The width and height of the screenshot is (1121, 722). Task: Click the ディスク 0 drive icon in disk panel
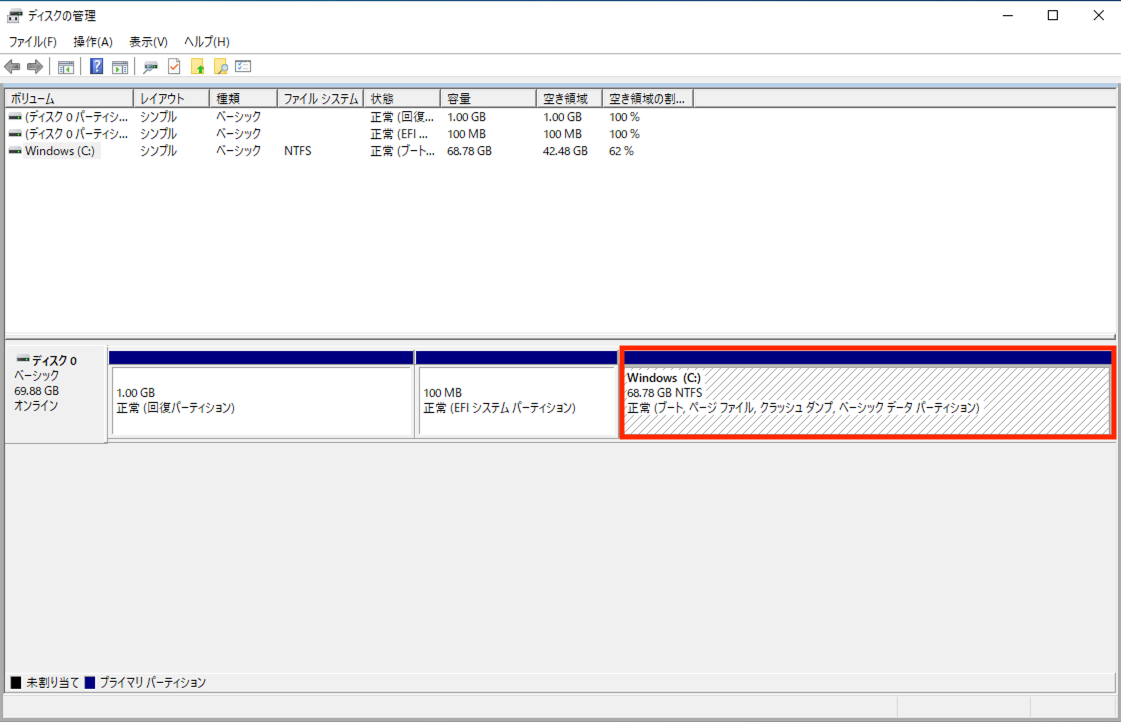click(23, 359)
